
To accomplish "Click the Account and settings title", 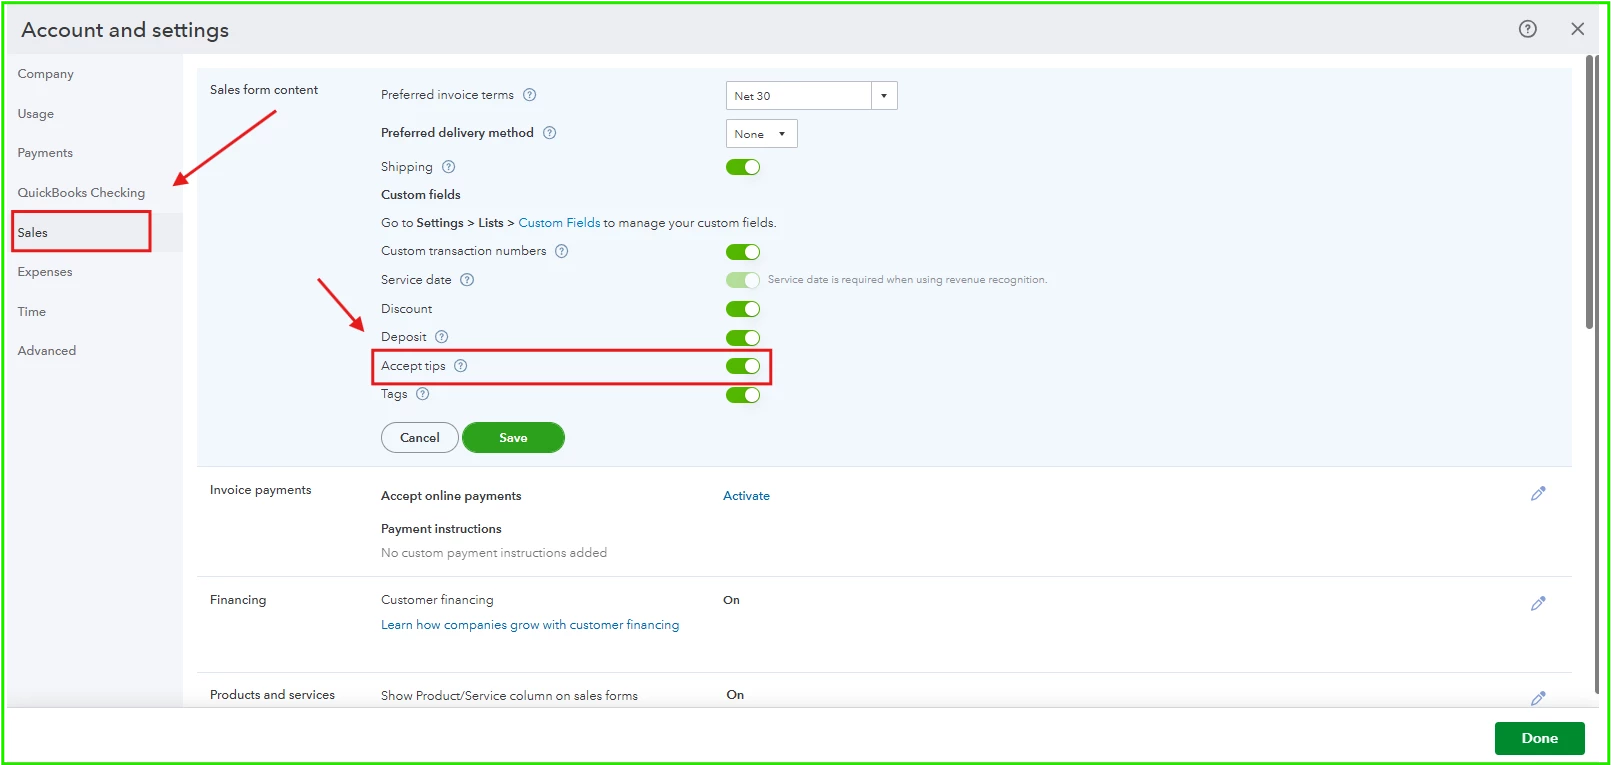I will coord(125,30).
